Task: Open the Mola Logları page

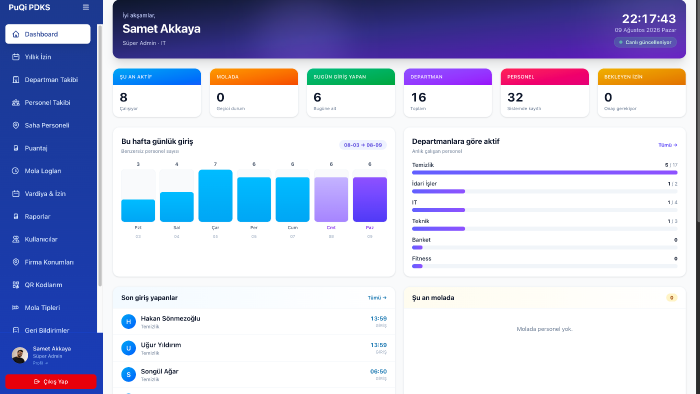Action: [48, 171]
